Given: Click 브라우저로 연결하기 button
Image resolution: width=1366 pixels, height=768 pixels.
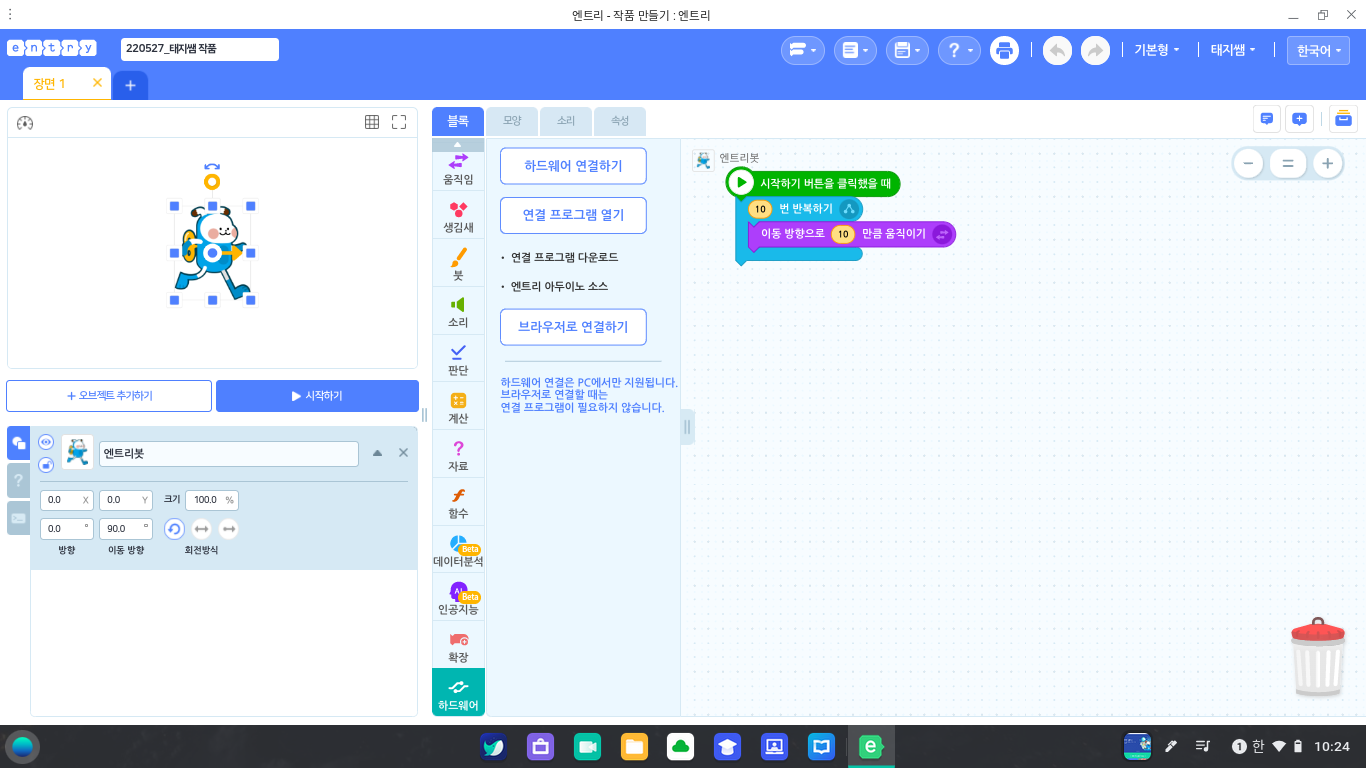Looking at the screenshot, I should [573, 327].
